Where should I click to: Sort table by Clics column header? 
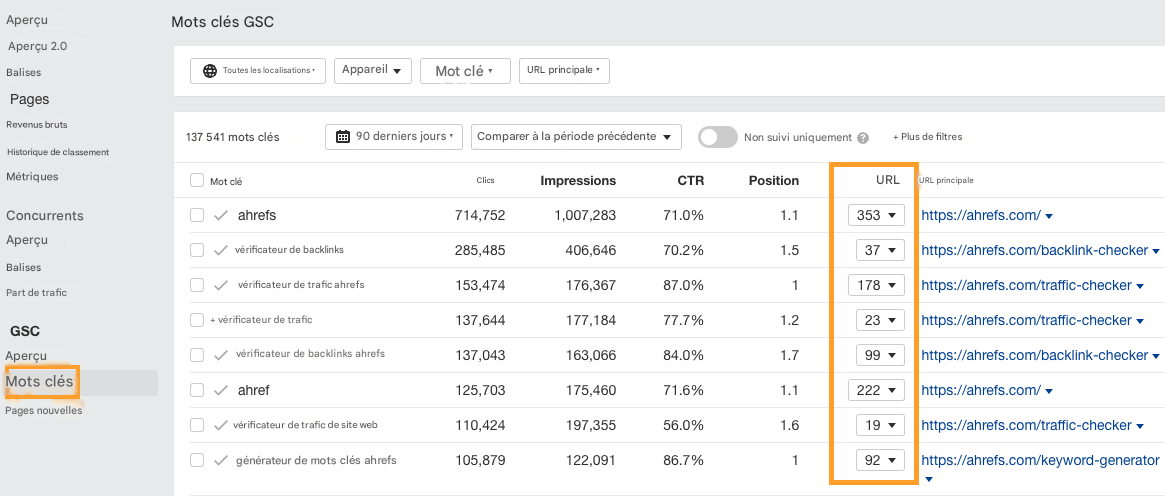coord(485,180)
